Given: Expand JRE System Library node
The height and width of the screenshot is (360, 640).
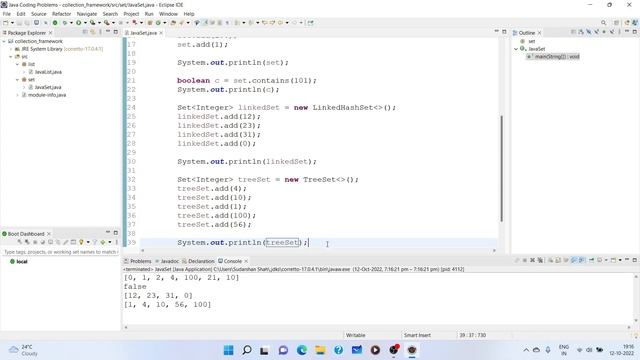Looking at the screenshot, I should 11,49.
